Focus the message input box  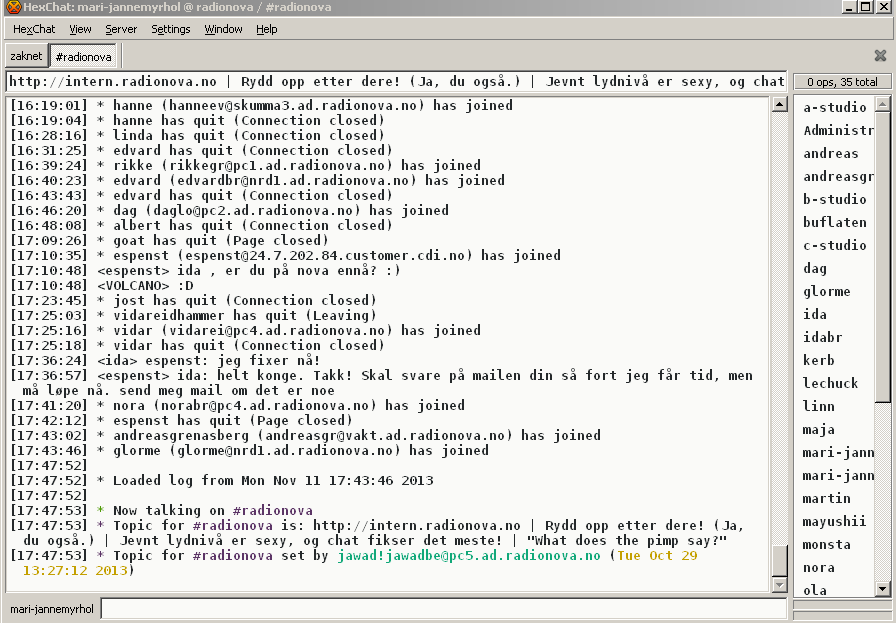coord(444,609)
